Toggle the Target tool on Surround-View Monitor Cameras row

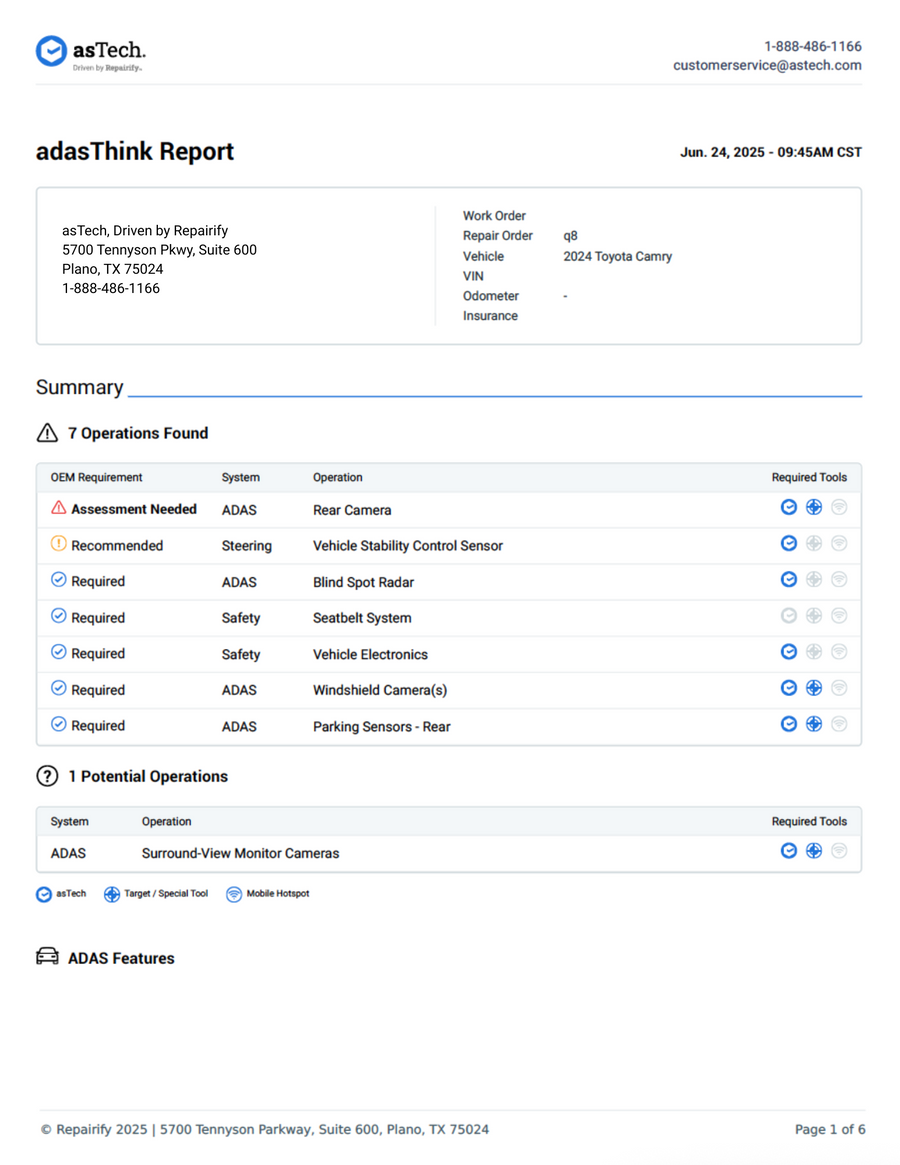point(813,850)
